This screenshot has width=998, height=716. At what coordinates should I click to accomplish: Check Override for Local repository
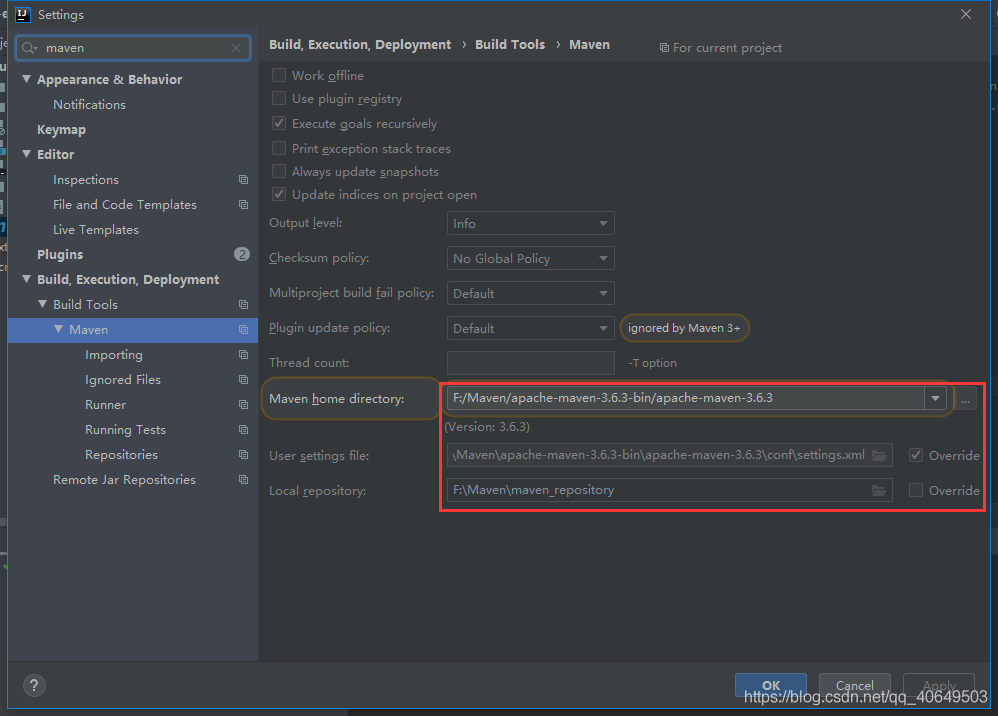click(x=916, y=490)
